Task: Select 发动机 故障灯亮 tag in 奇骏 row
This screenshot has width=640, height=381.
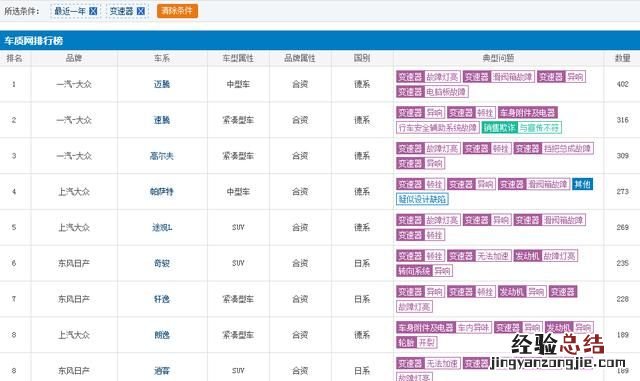Action: [x=546, y=256]
